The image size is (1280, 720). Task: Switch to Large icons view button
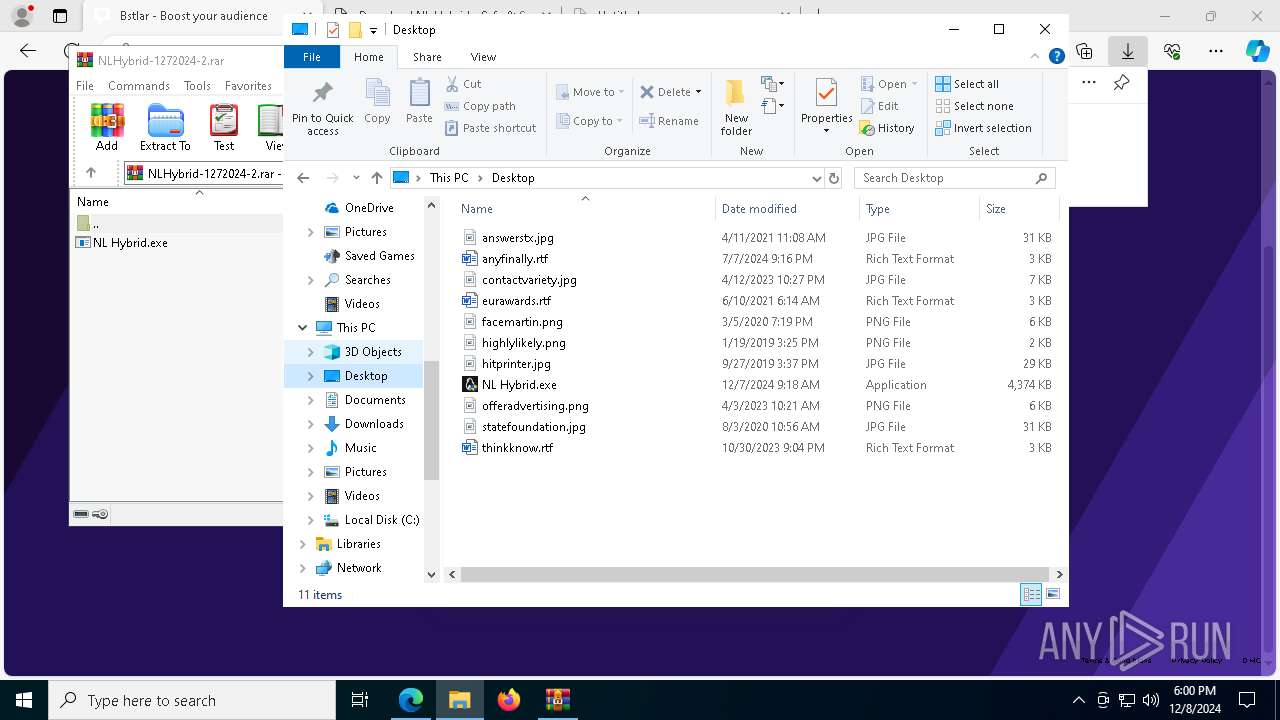pos(1053,595)
